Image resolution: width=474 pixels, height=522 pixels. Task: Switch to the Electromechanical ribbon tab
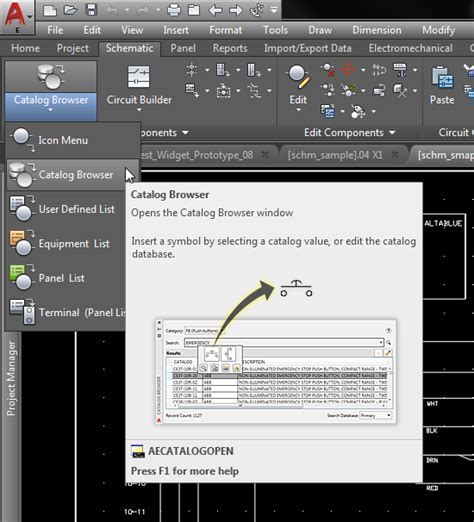point(411,48)
